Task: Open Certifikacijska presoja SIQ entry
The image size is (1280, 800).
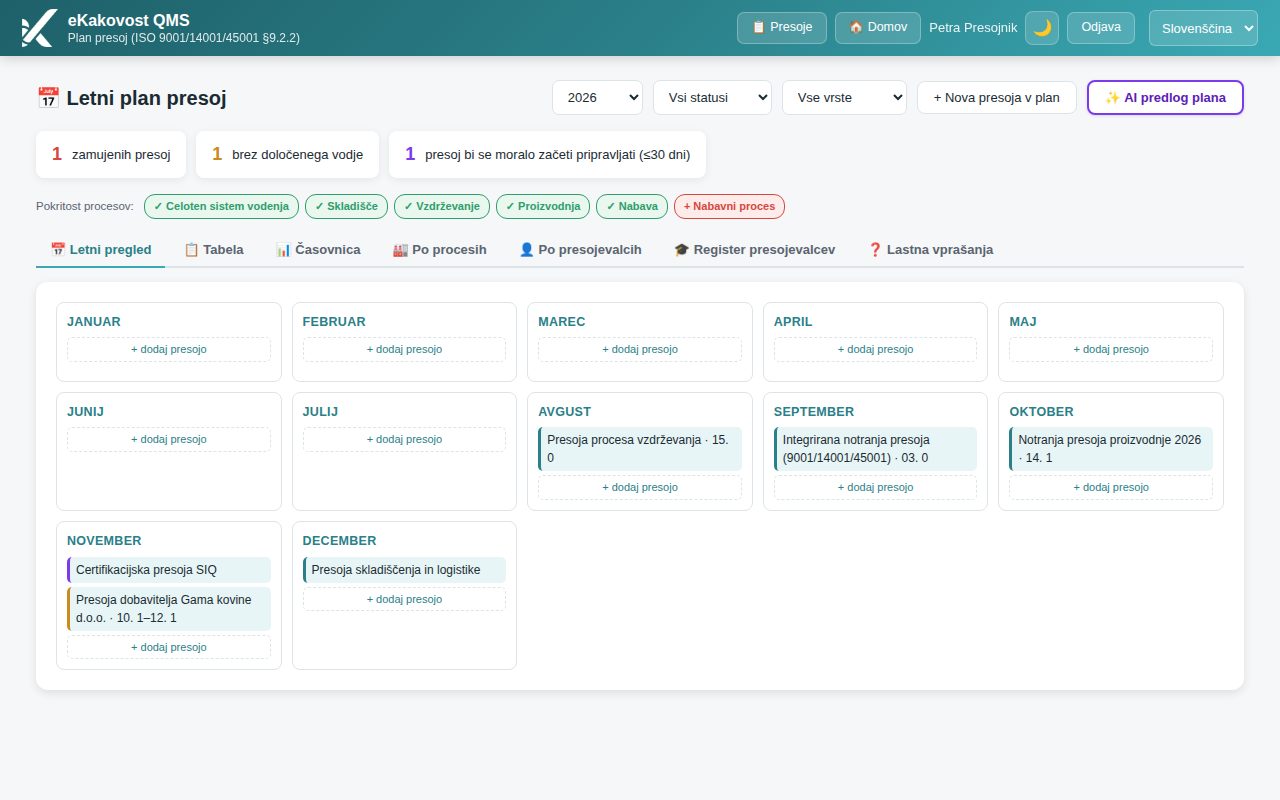Action: point(169,570)
